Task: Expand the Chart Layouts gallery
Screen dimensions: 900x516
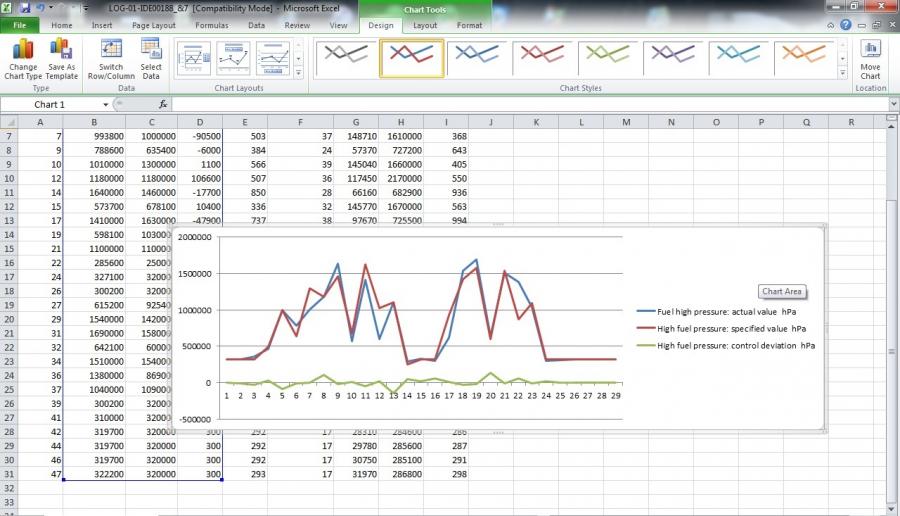Action: (298, 73)
